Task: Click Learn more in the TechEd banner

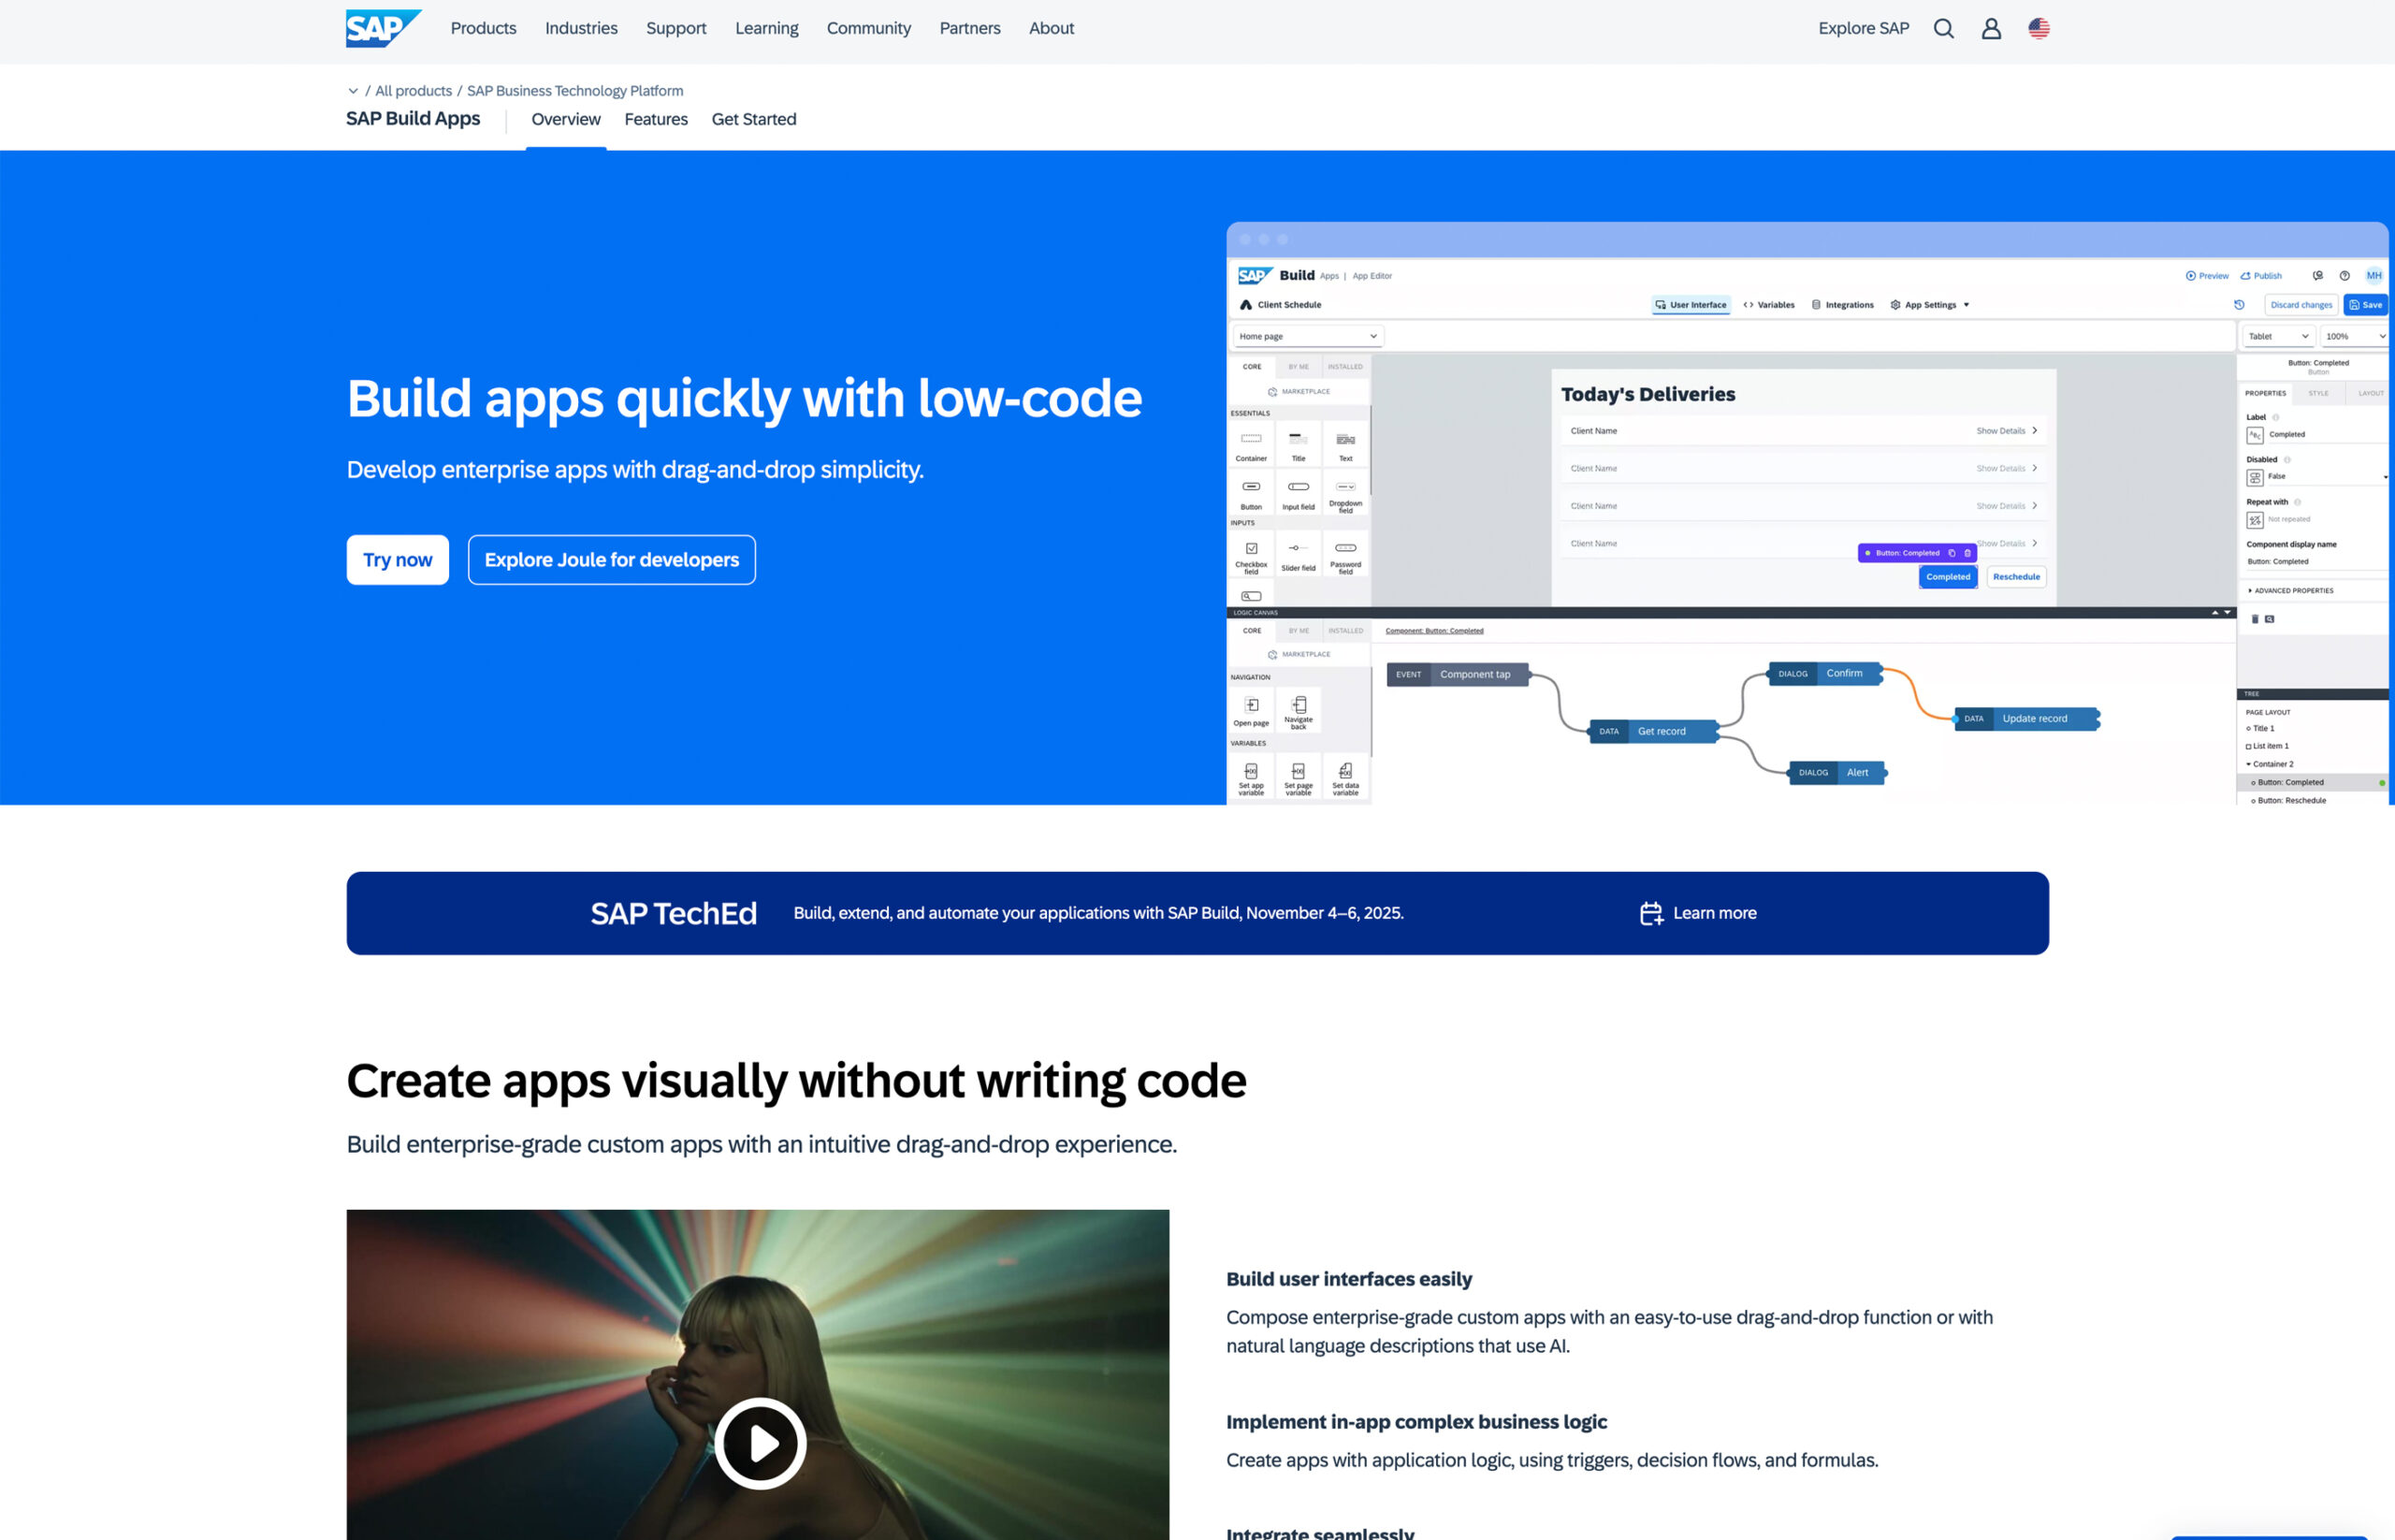Action: (x=1714, y=913)
